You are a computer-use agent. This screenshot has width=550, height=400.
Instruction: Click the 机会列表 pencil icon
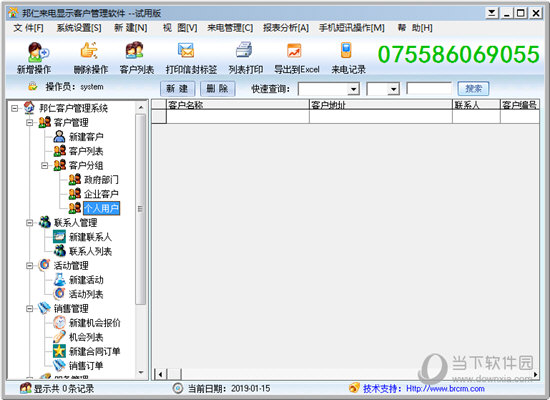(59, 337)
